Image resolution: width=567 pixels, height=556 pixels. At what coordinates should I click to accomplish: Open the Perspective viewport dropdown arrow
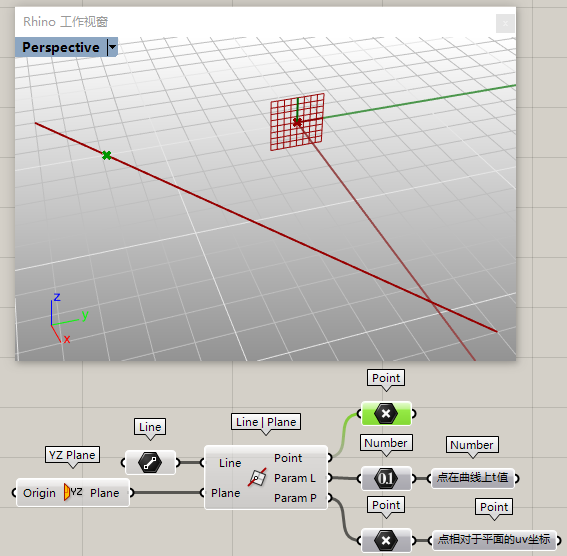pos(113,47)
